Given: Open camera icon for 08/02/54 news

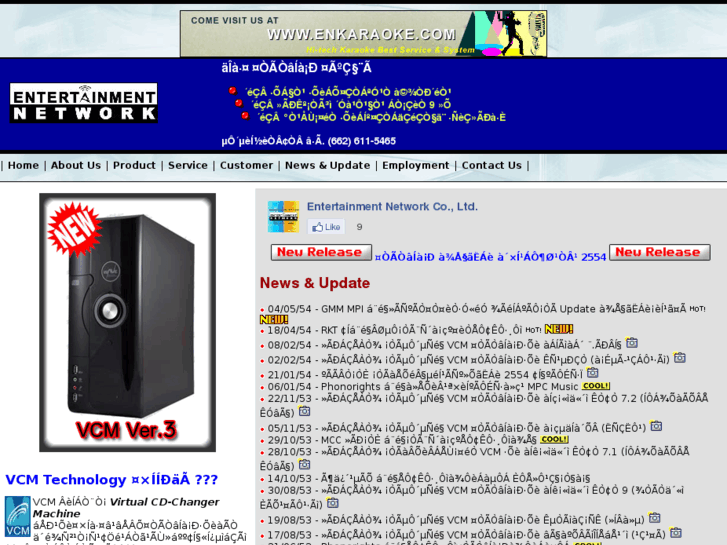Looking at the screenshot, I should point(631,343).
